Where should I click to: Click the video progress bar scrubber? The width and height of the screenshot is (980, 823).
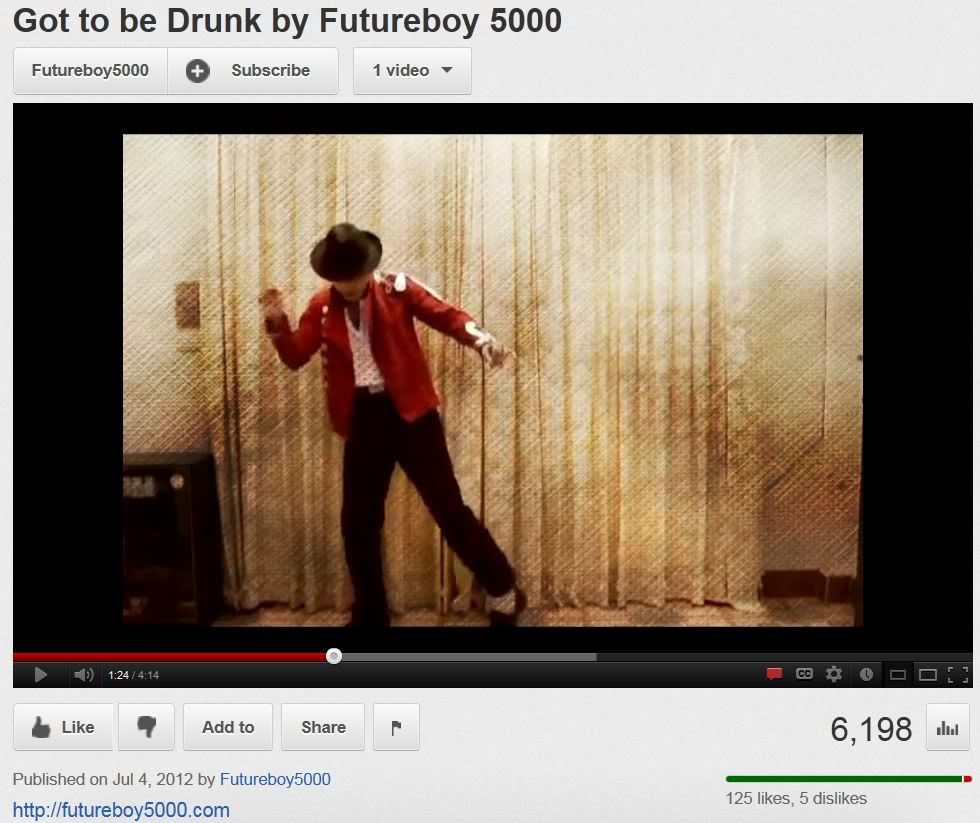(334, 656)
